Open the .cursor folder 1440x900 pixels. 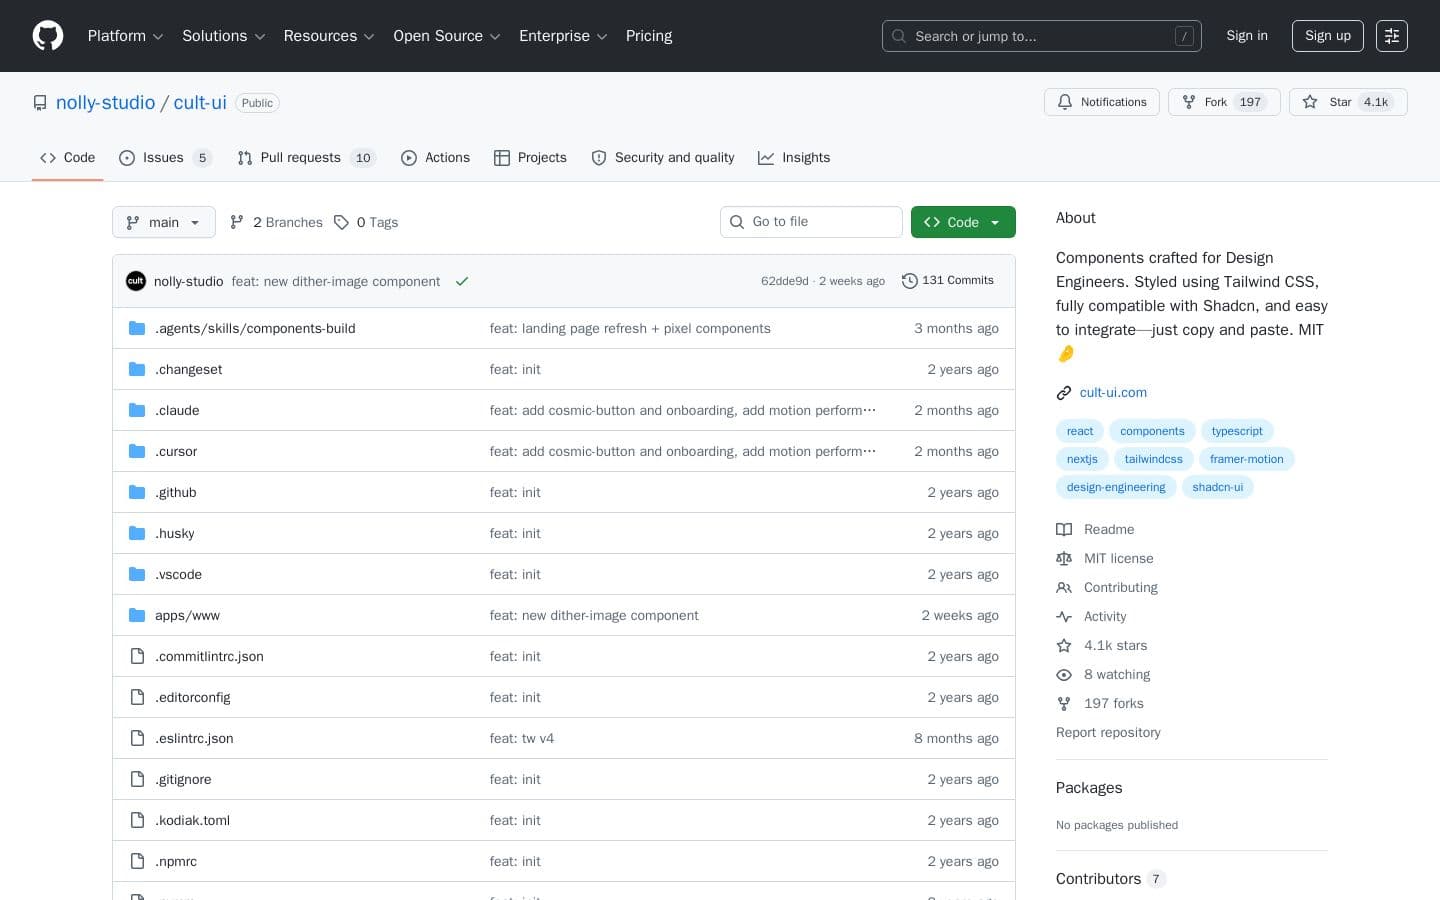click(176, 451)
